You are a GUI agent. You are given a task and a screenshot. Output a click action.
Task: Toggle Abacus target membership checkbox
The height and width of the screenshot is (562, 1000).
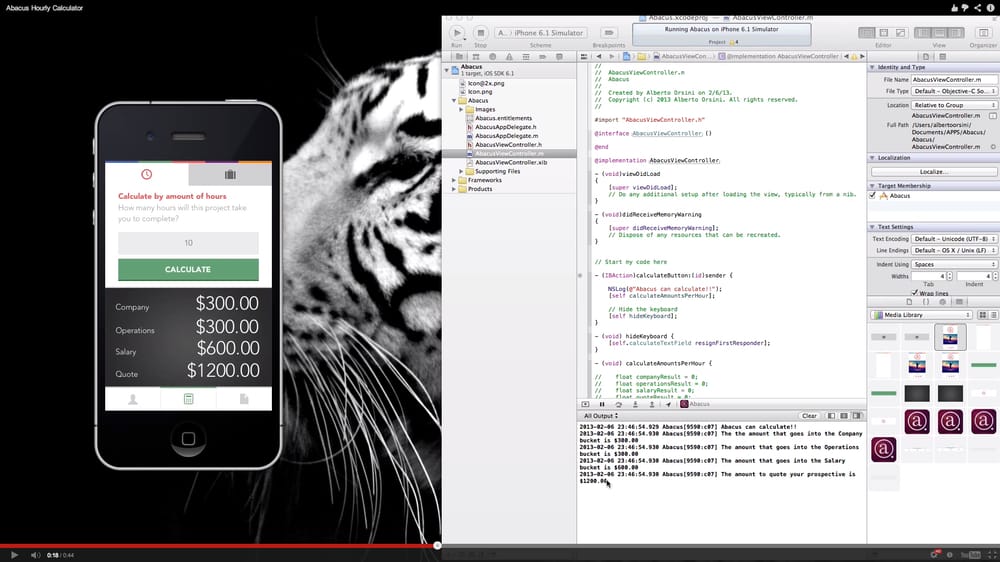pyautogui.click(x=872, y=196)
